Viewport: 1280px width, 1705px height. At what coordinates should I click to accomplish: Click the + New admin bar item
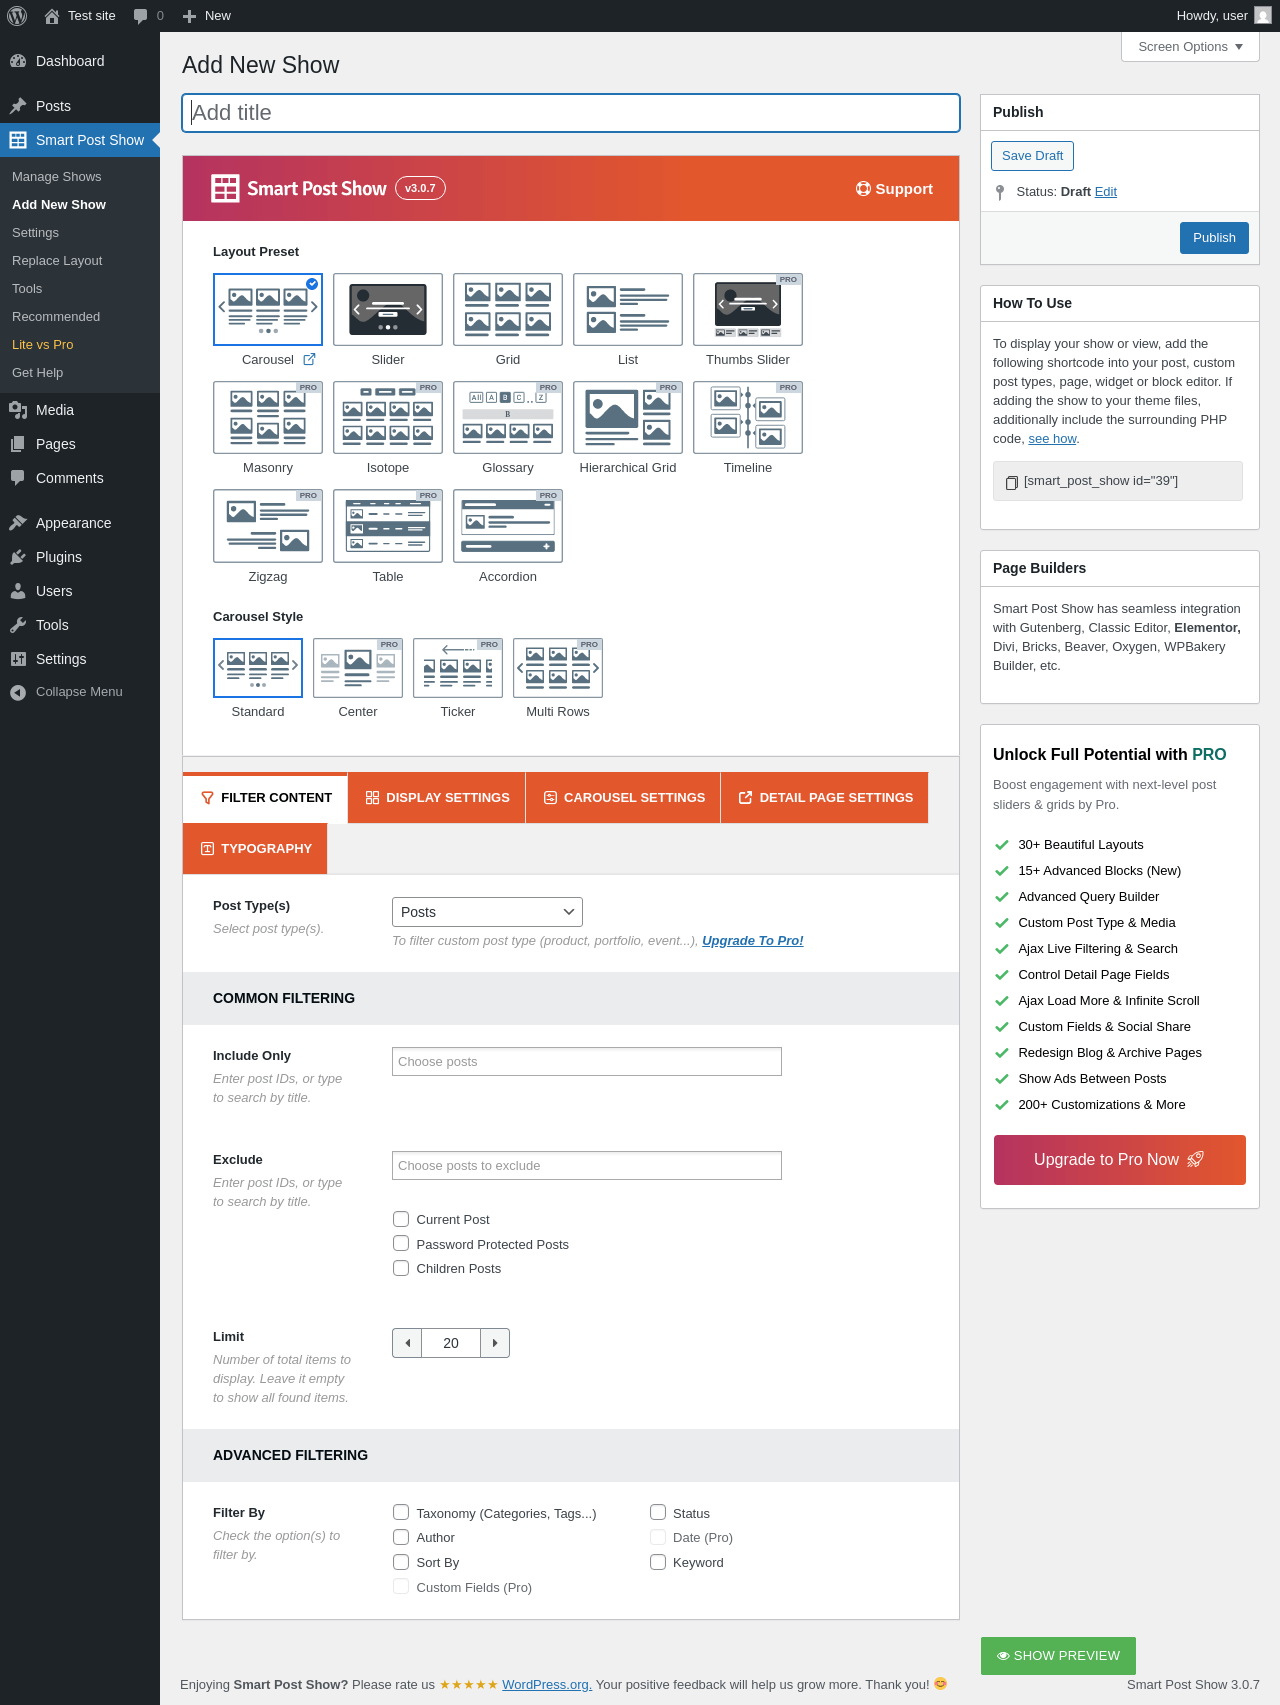[x=207, y=16]
